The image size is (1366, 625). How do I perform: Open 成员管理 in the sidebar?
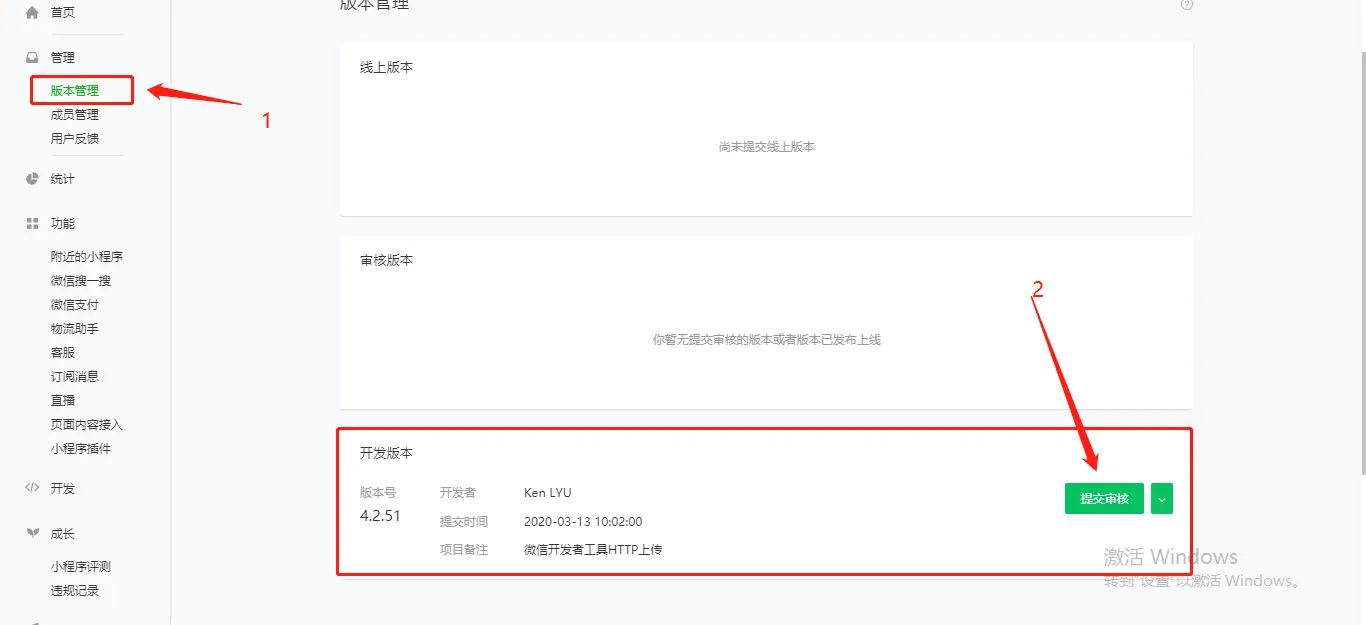(x=75, y=115)
